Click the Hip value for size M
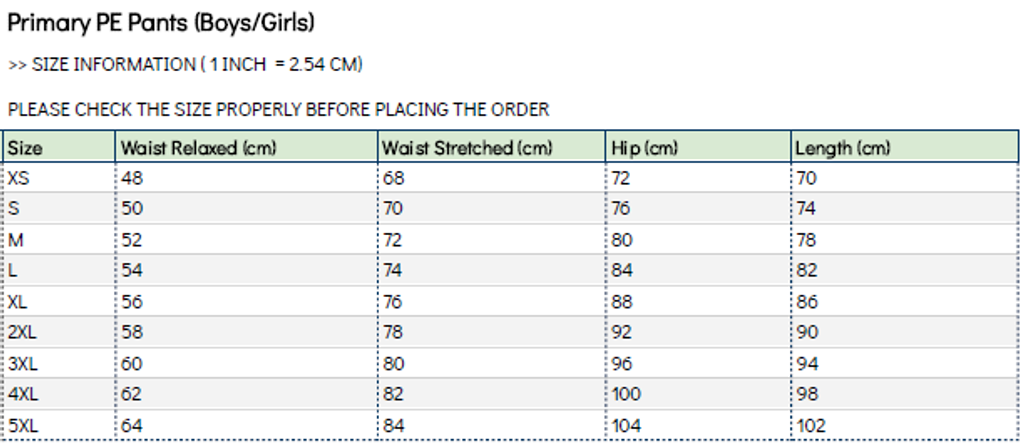Viewport: 1024px width, 447px height. pyautogui.click(x=623, y=240)
